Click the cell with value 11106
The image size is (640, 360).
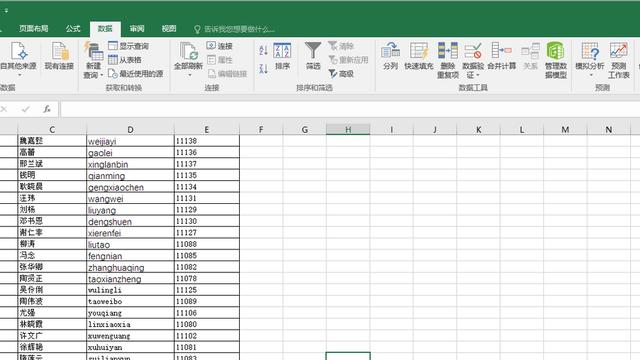pyautogui.click(x=207, y=313)
